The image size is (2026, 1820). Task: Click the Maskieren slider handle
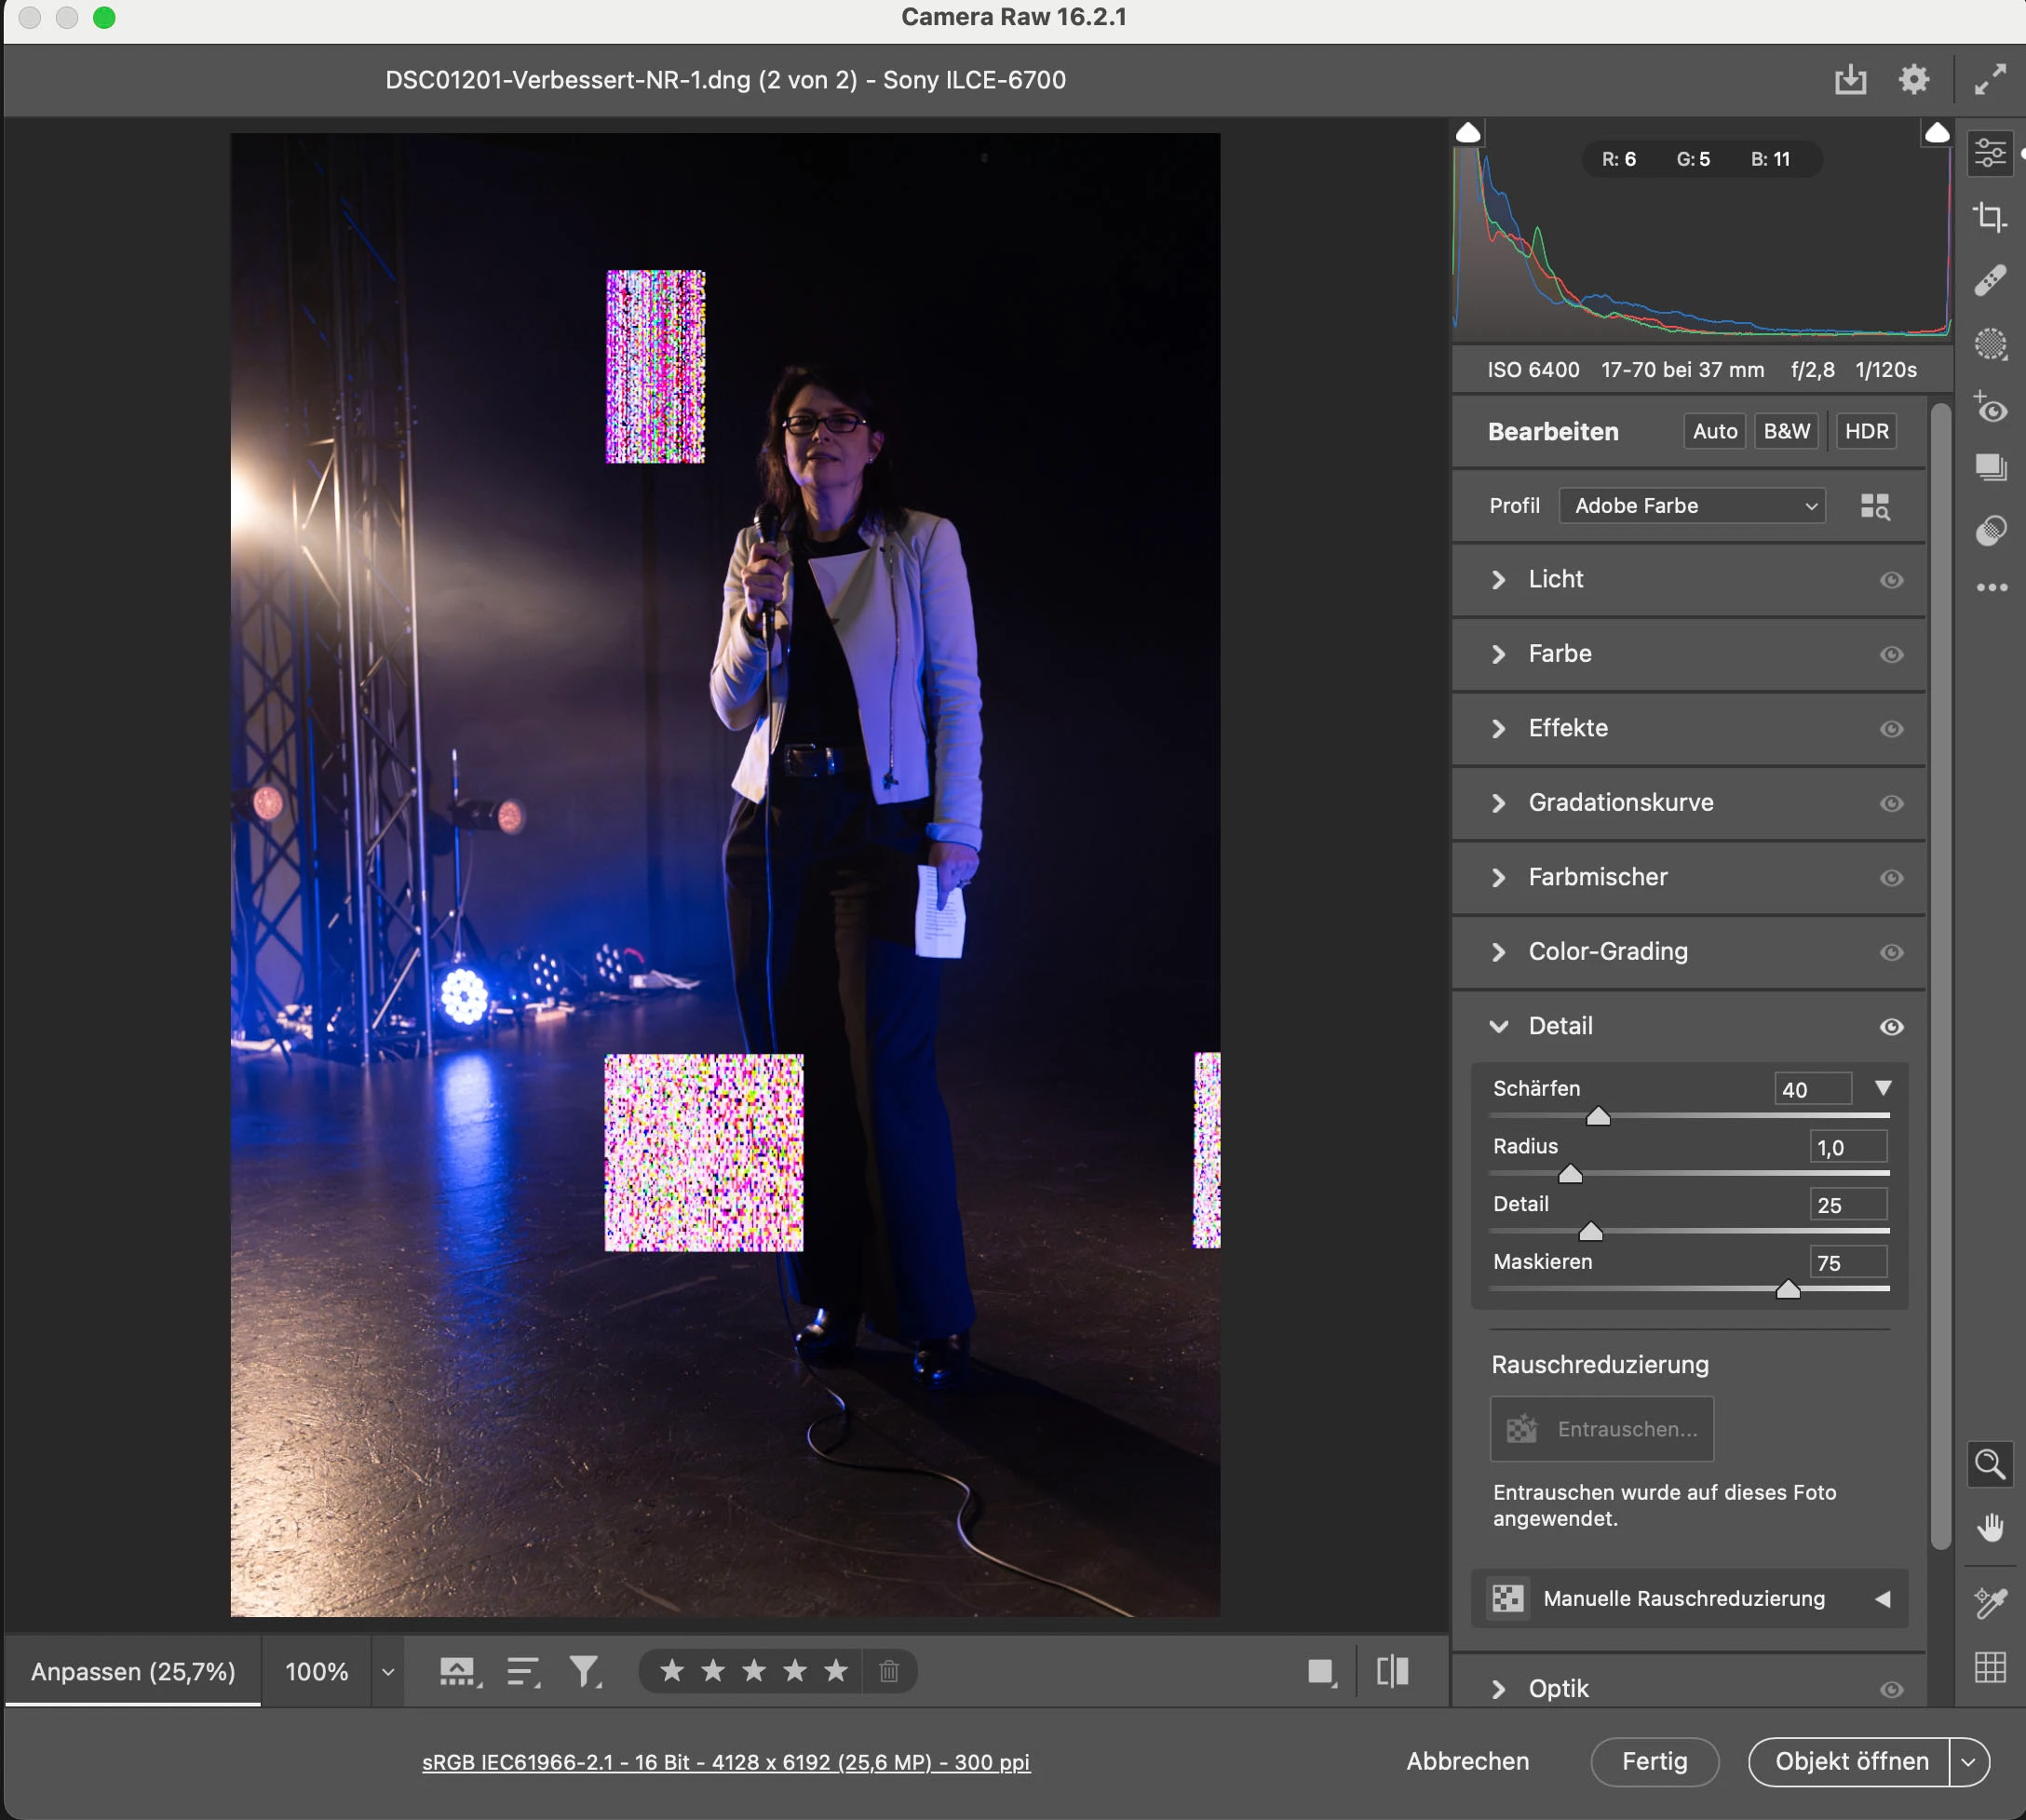pyautogui.click(x=1787, y=1290)
